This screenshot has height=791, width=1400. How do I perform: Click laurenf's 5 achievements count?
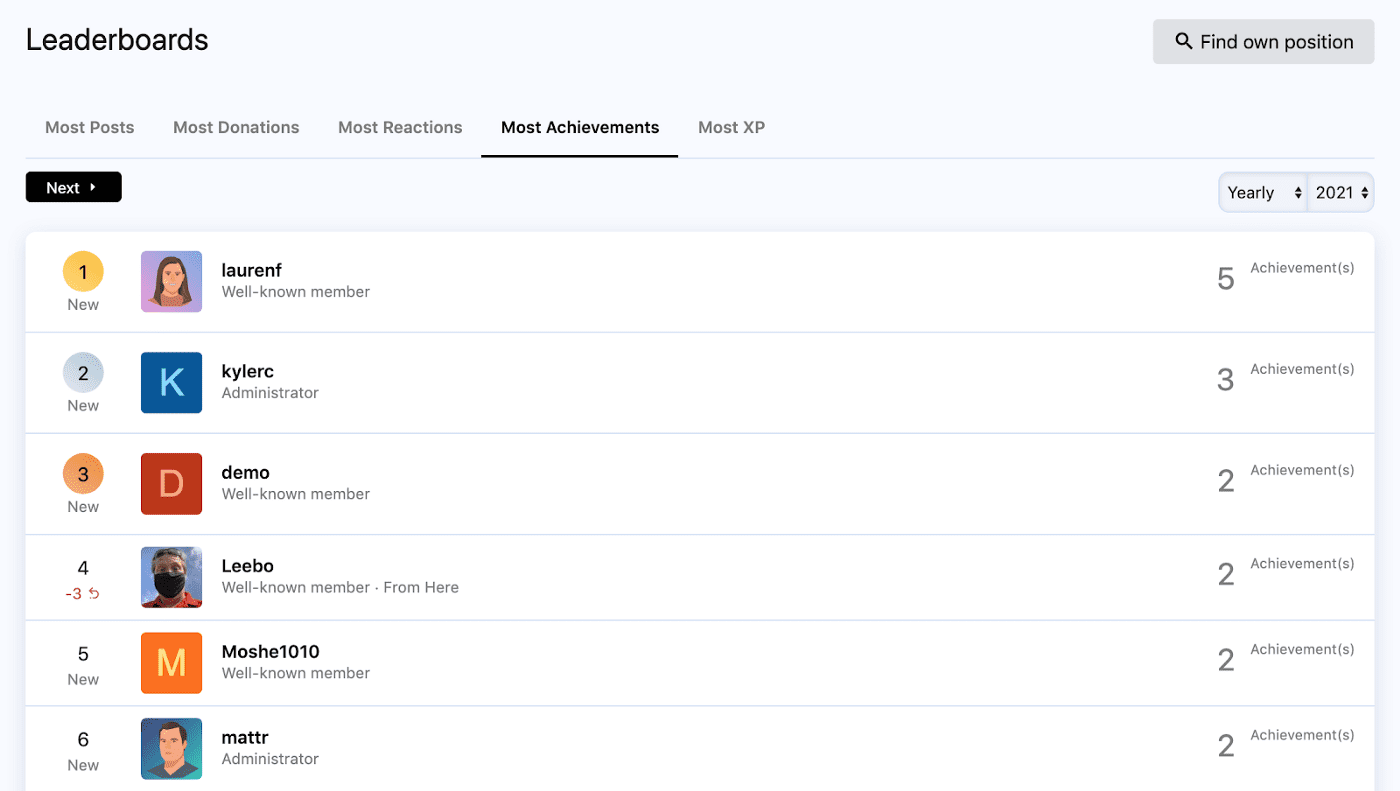[1226, 279]
